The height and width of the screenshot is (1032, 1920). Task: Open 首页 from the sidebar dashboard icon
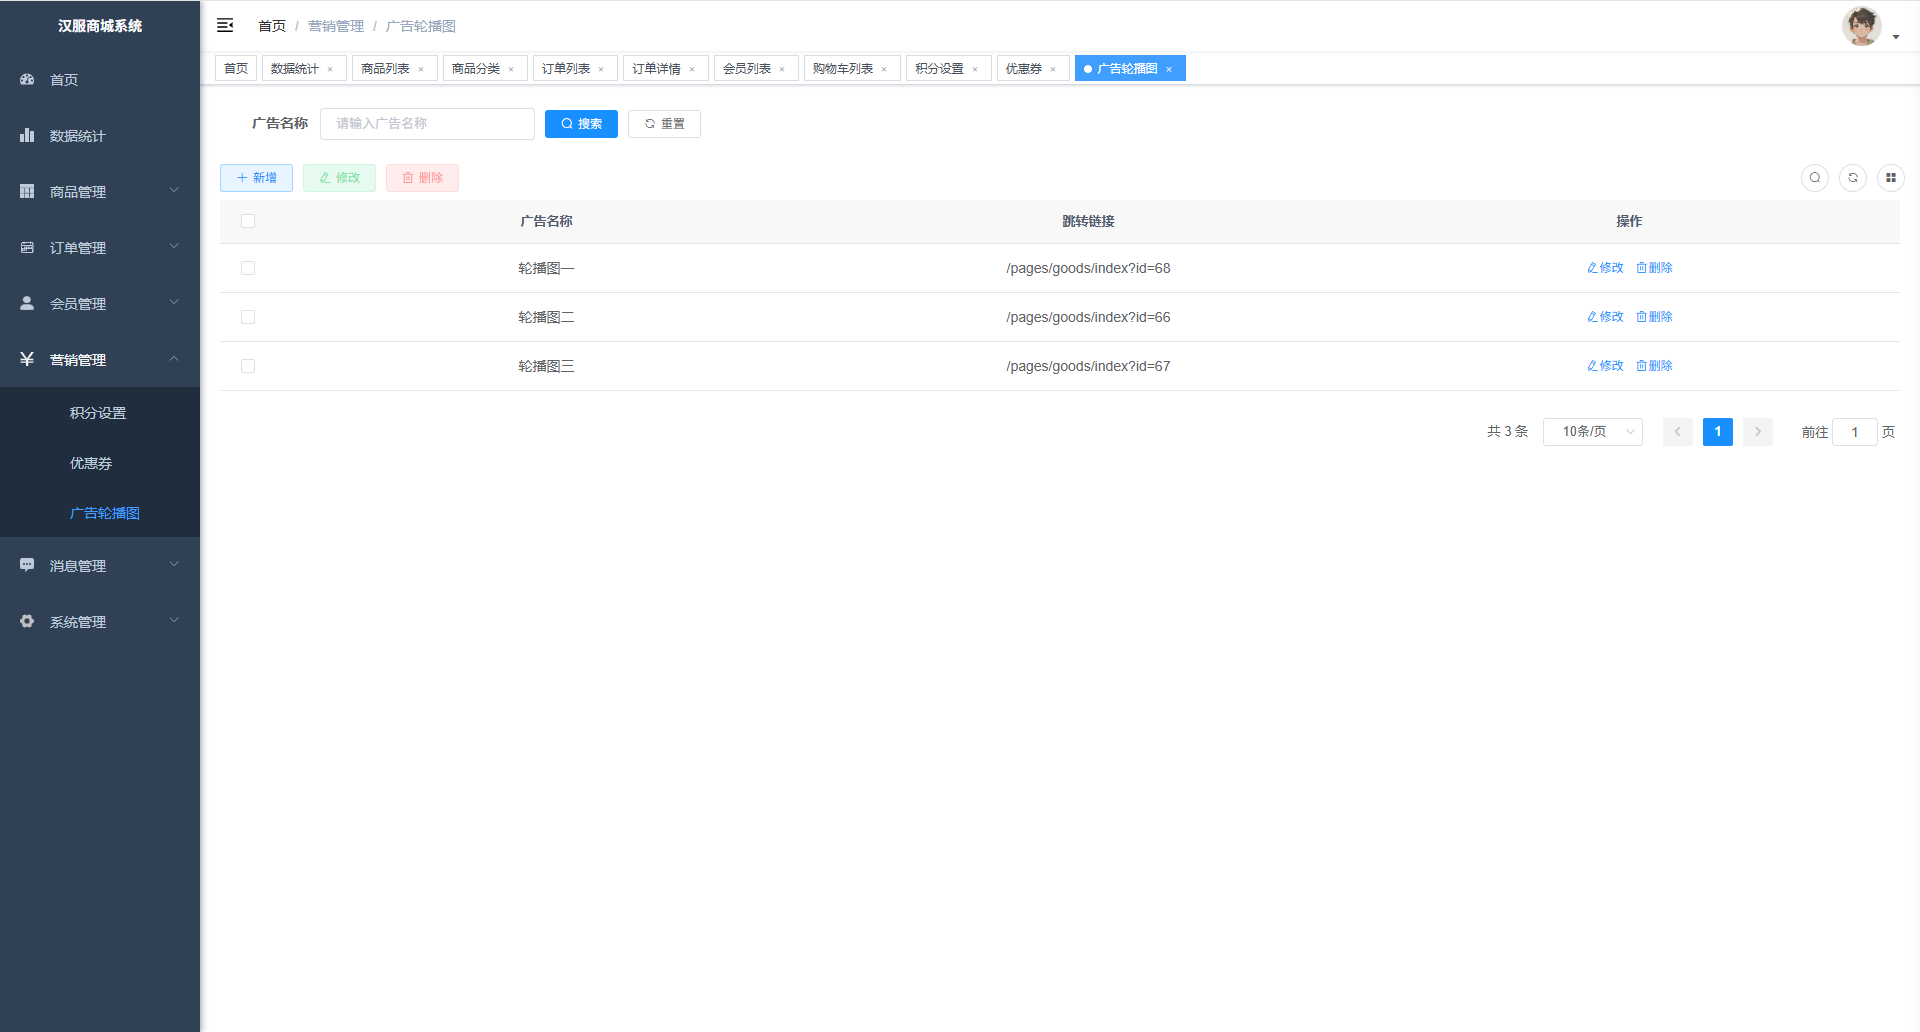[x=63, y=80]
